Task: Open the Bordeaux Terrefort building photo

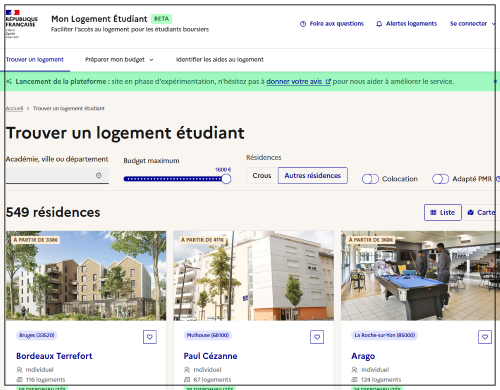Action: (86, 276)
